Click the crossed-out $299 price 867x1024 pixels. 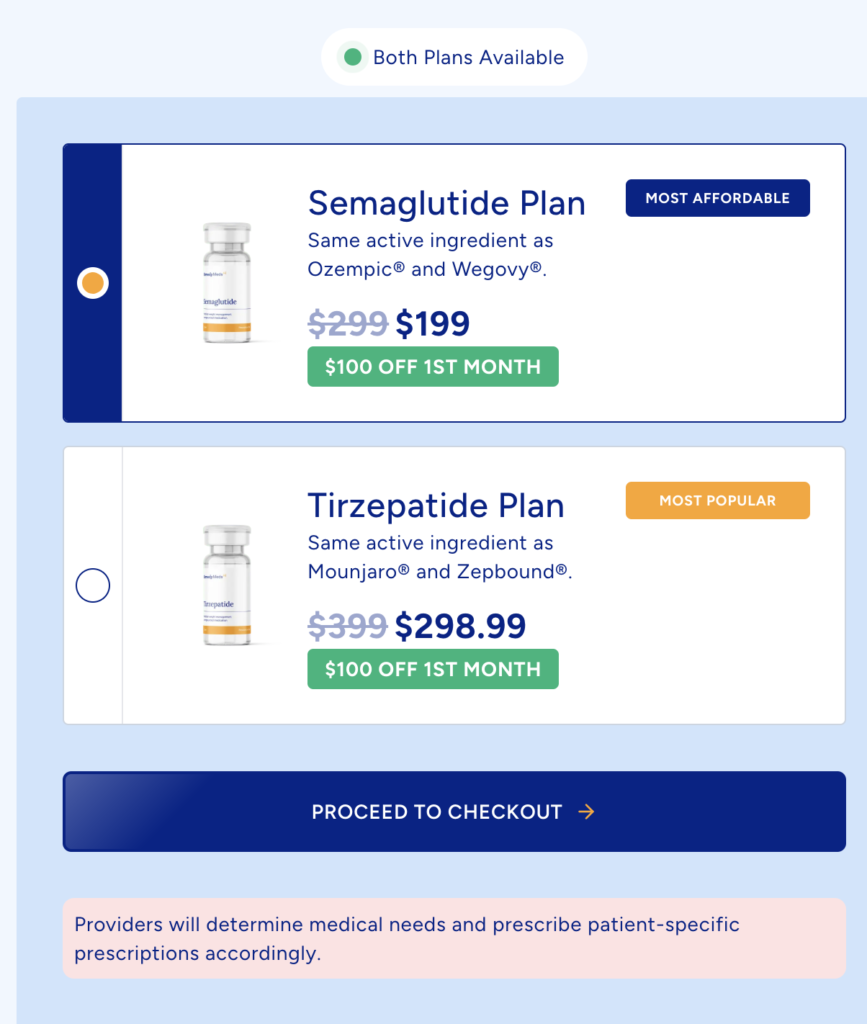[x=347, y=324]
